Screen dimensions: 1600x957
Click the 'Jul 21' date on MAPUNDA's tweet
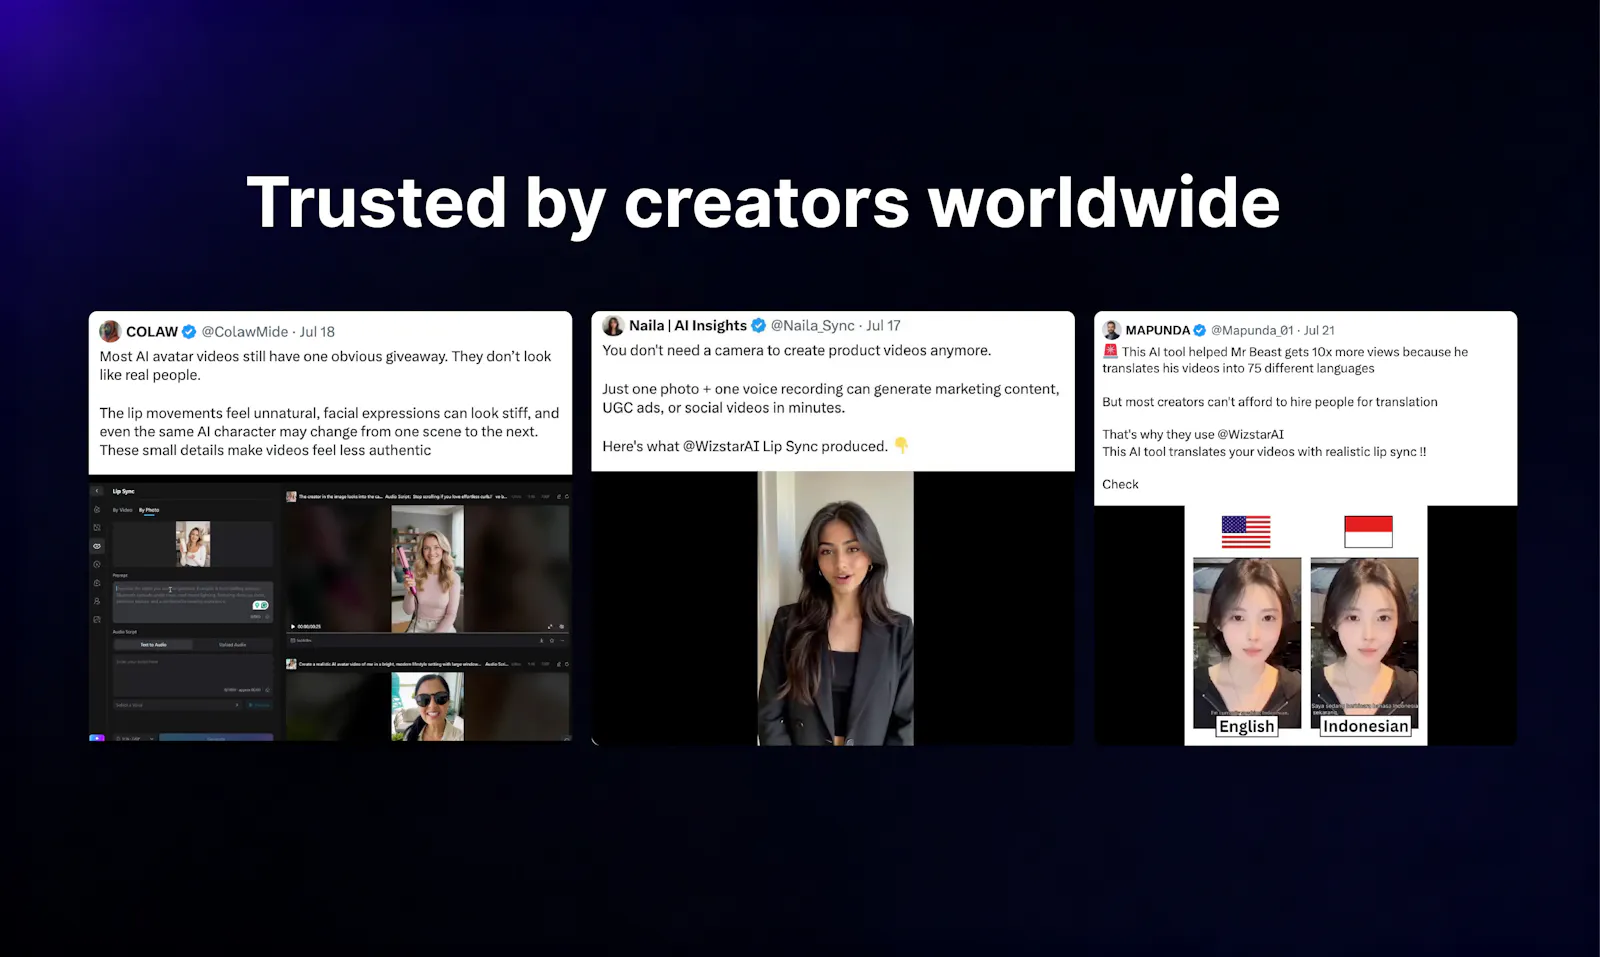(x=1319, y=330)
